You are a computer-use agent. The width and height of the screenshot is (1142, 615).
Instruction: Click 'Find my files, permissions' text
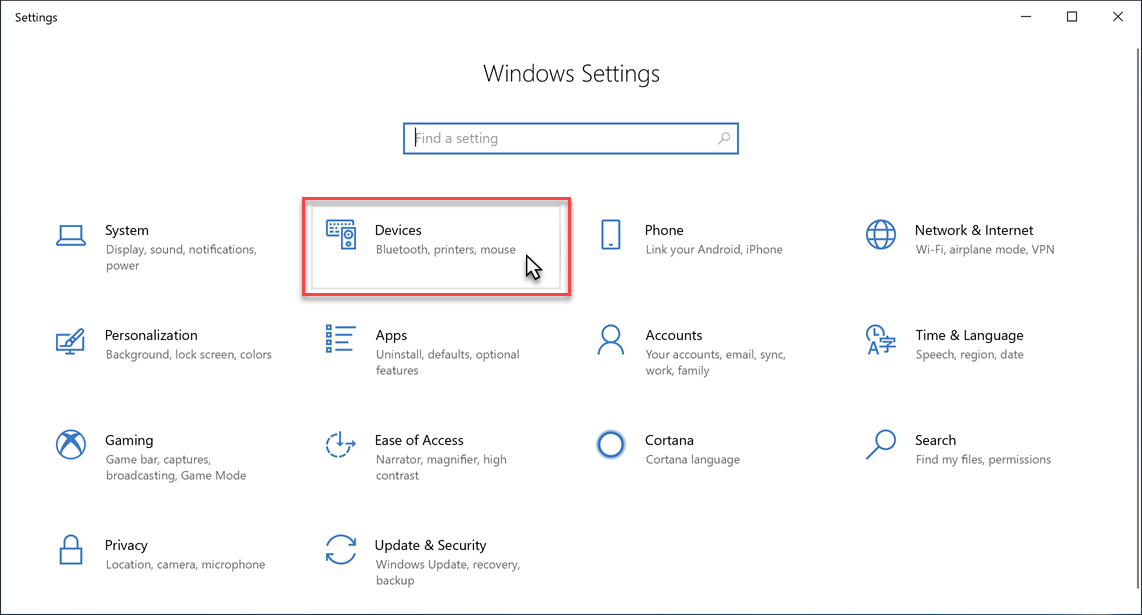point(983,459)
